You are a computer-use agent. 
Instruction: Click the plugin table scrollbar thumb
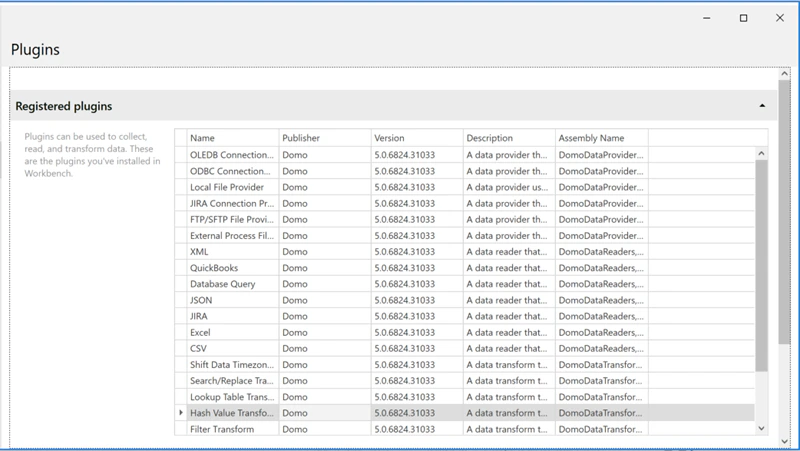[761, 265]
